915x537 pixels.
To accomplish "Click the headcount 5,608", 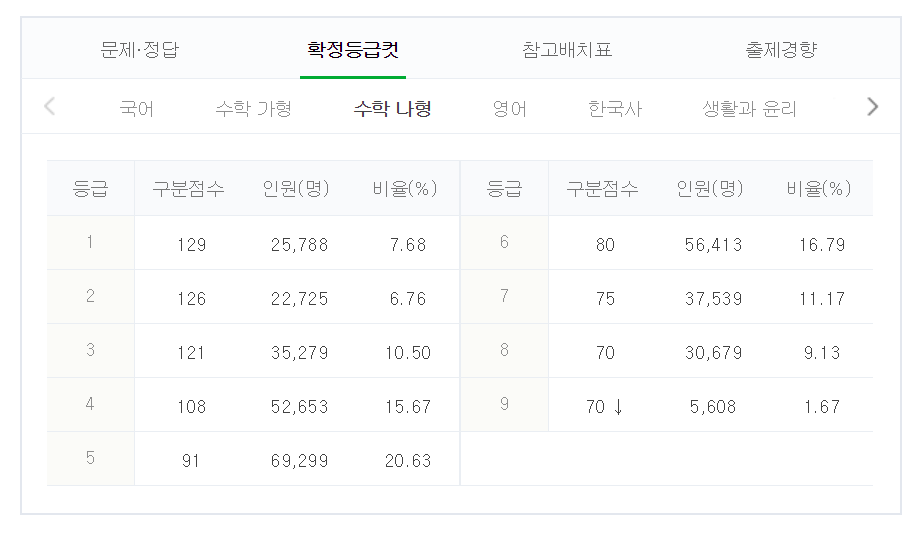I will (x=713, y=407).
